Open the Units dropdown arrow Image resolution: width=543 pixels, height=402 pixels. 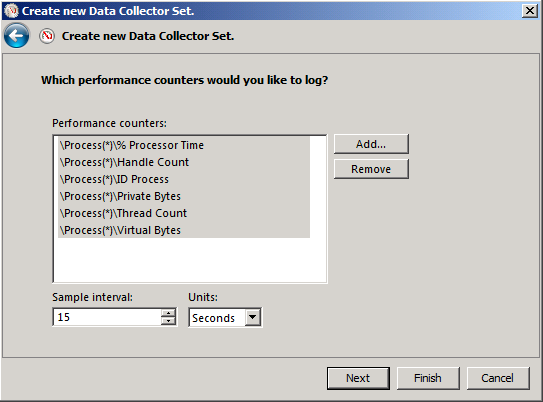tap(253, 317)
